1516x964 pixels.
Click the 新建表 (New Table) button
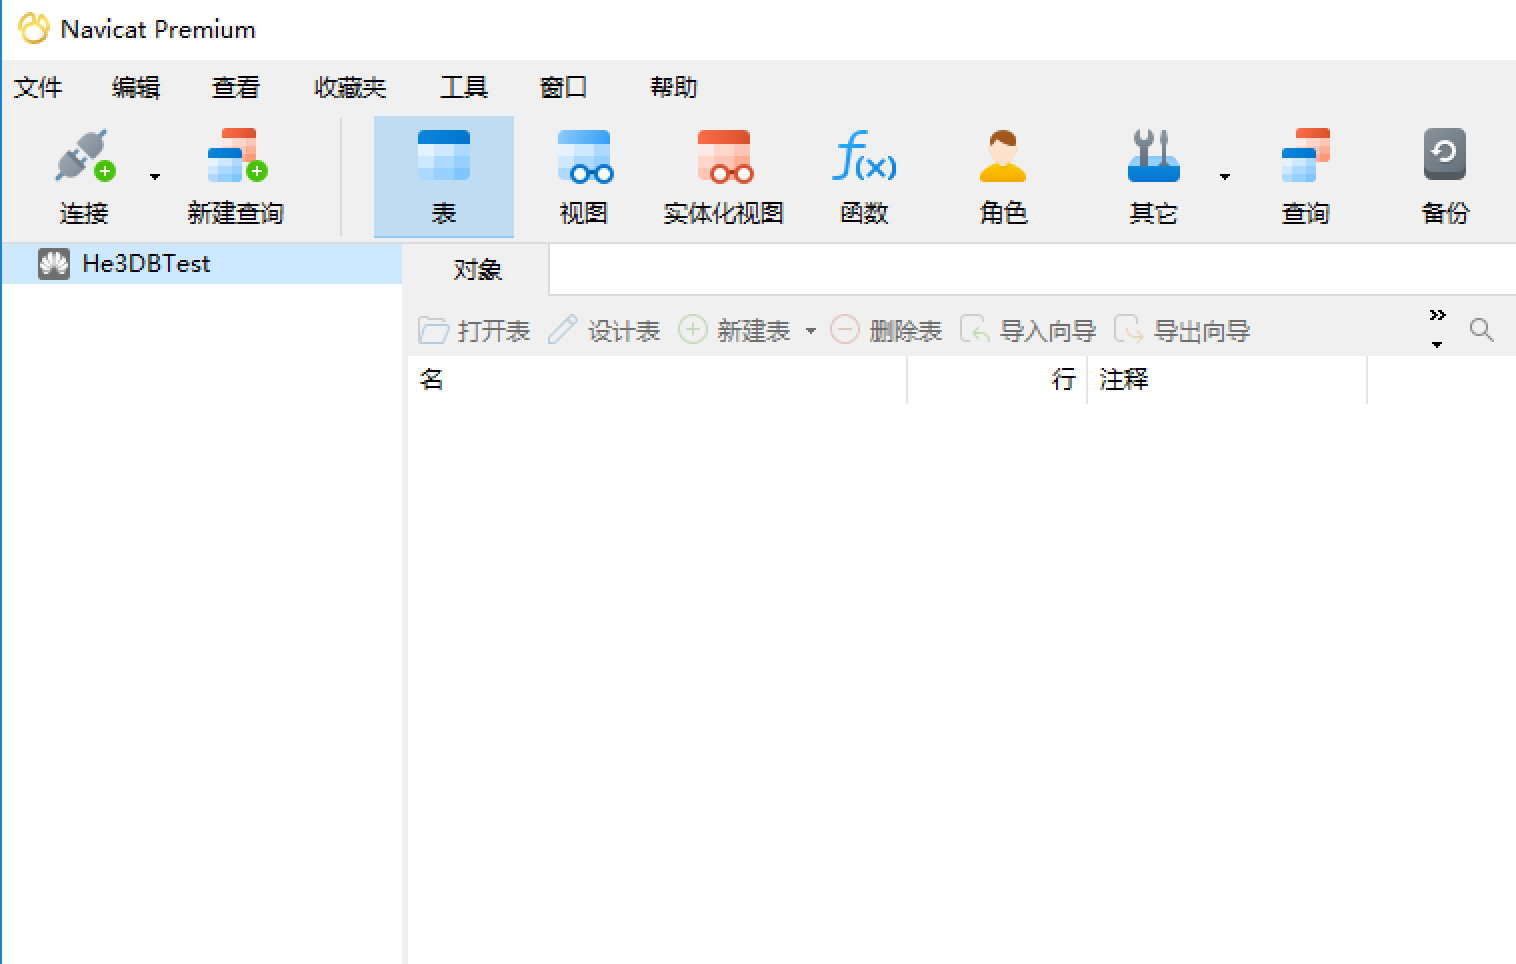(735, 331)
